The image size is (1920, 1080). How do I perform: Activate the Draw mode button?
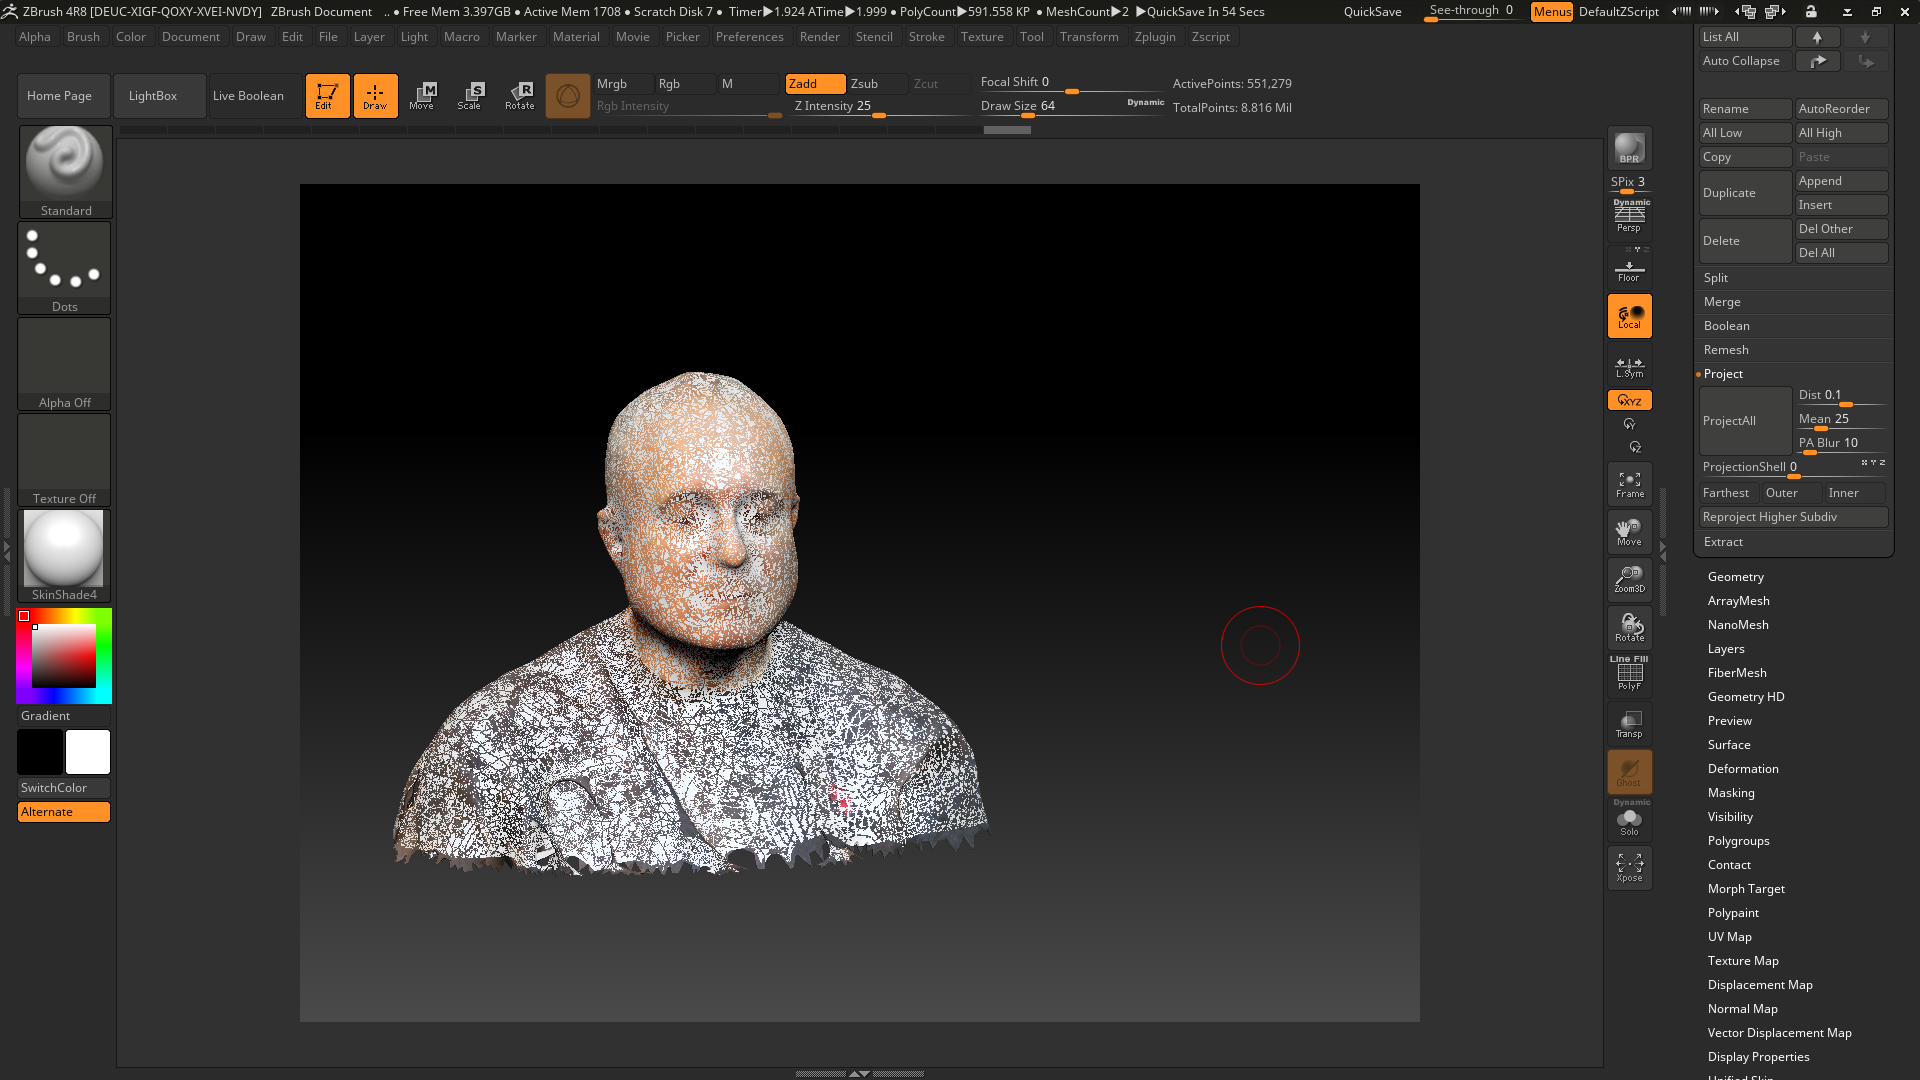(x=375, y=96)
